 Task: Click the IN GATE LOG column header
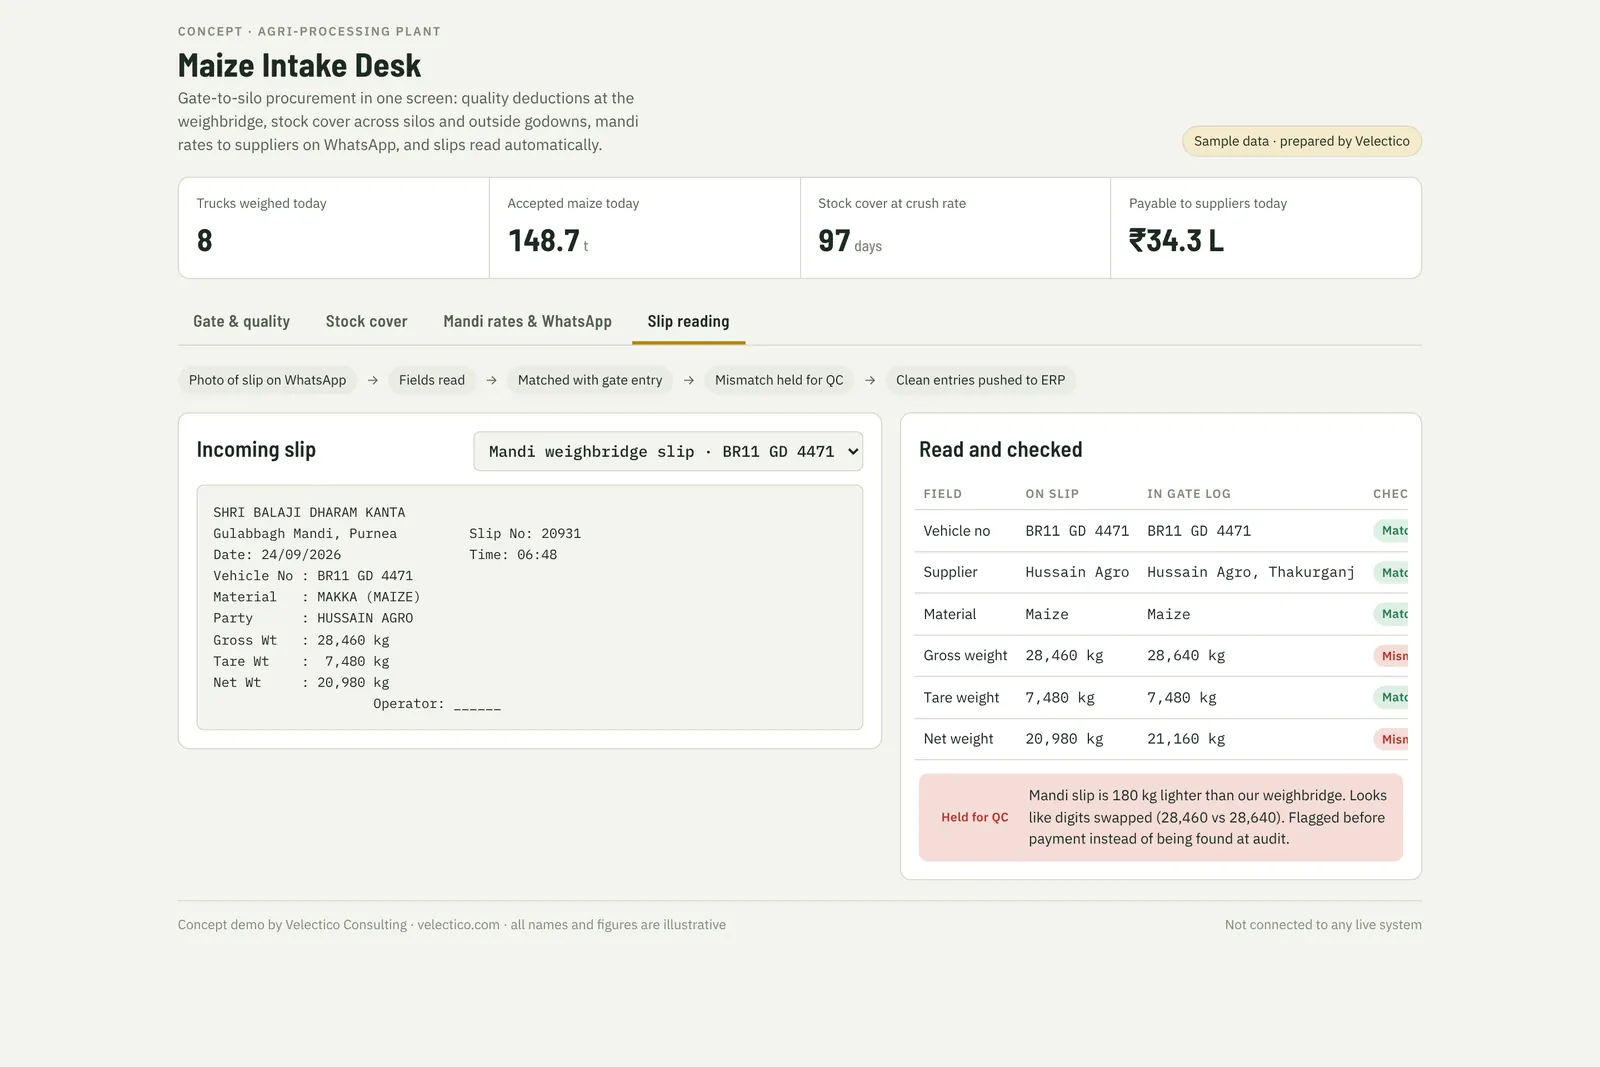coord(1189,494)
